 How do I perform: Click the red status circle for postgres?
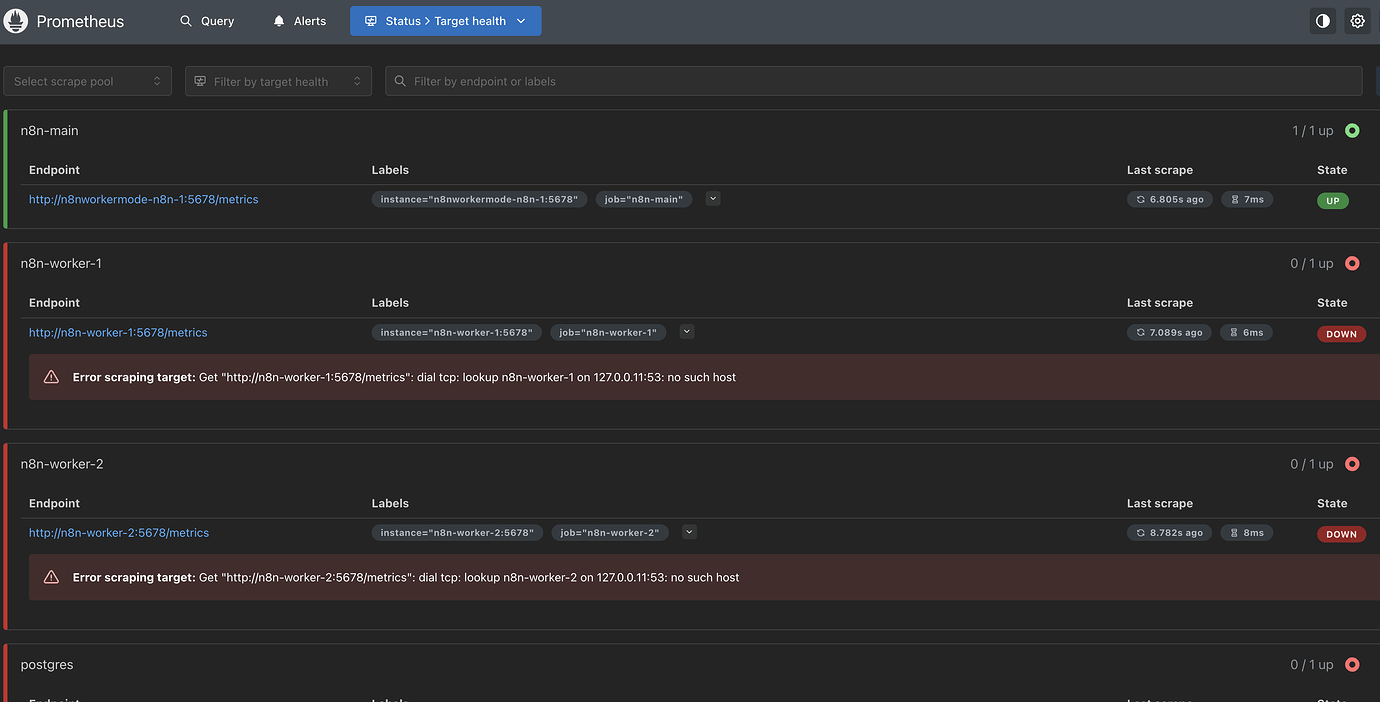1353,664
